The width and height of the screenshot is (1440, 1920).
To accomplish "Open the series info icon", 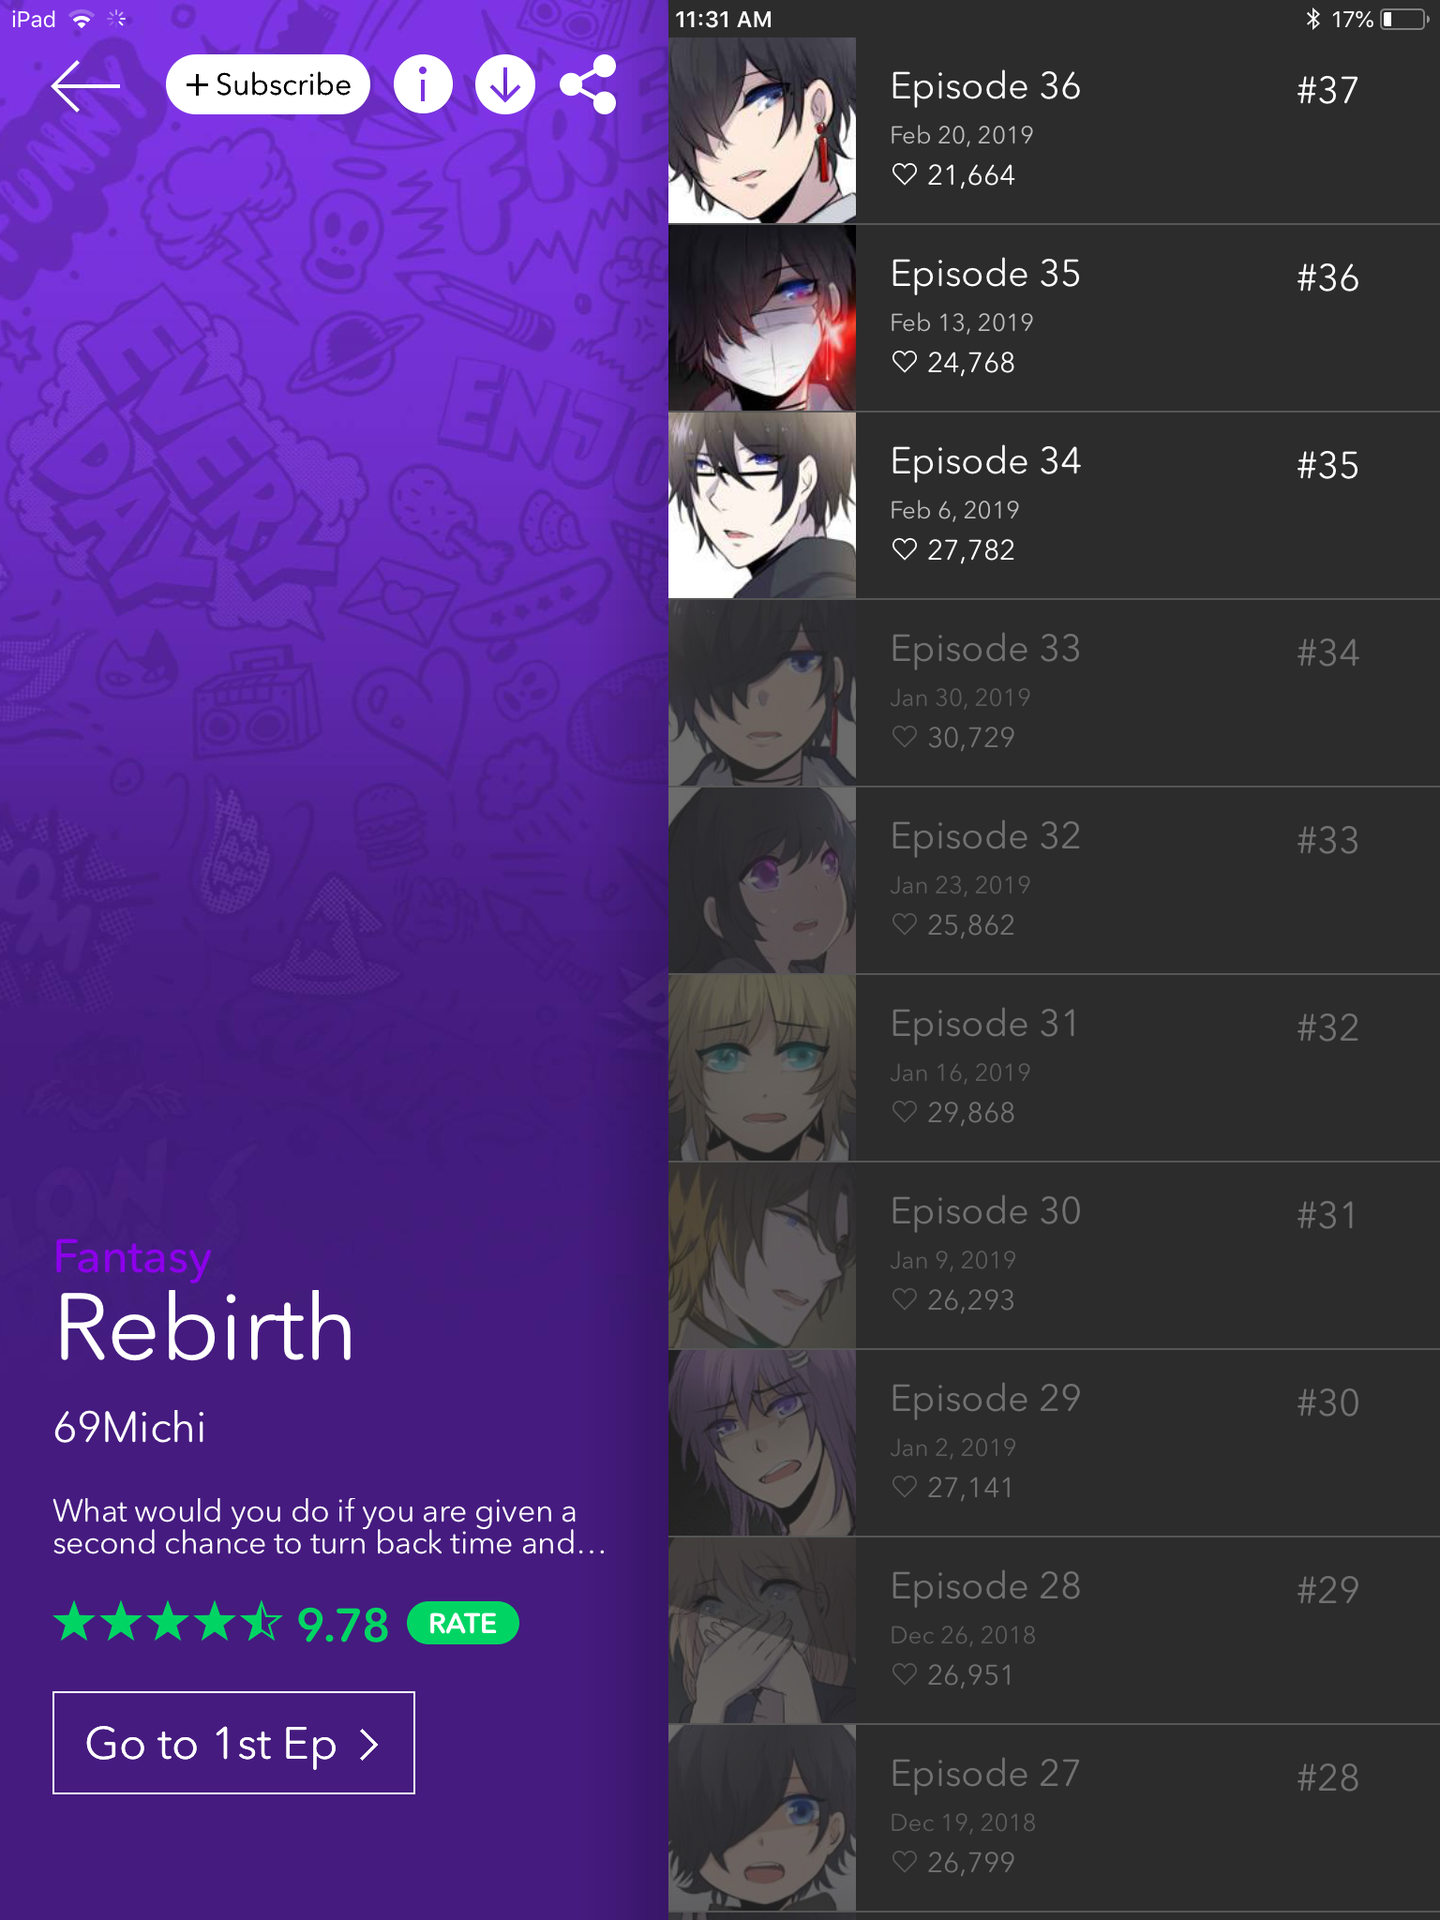I will tap(423, 85).
